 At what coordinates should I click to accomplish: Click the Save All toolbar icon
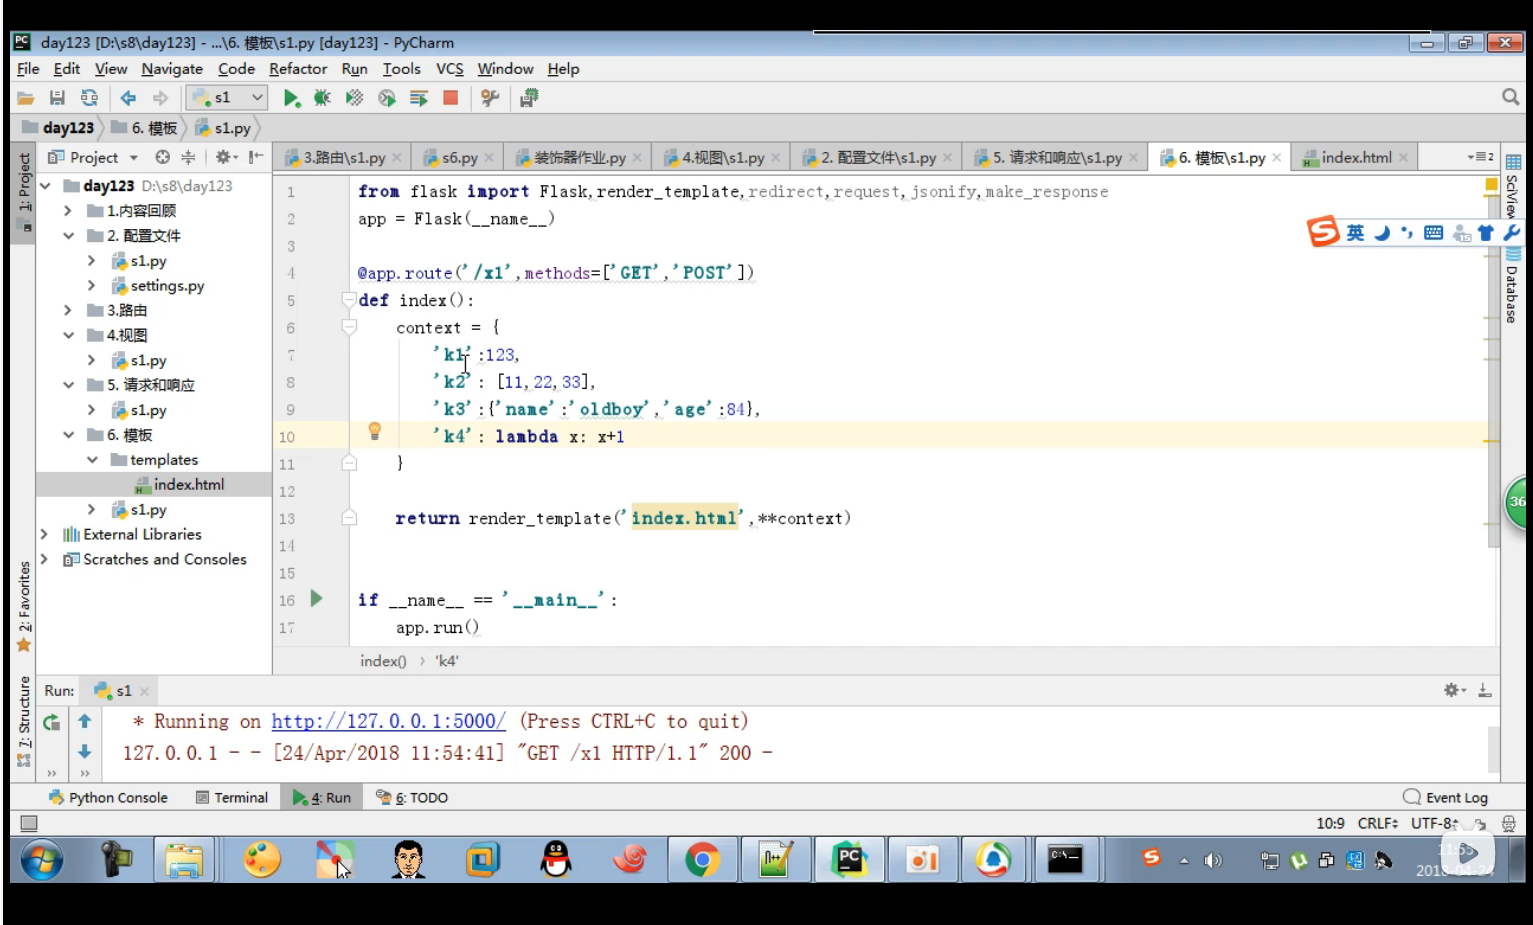(57, 98)
